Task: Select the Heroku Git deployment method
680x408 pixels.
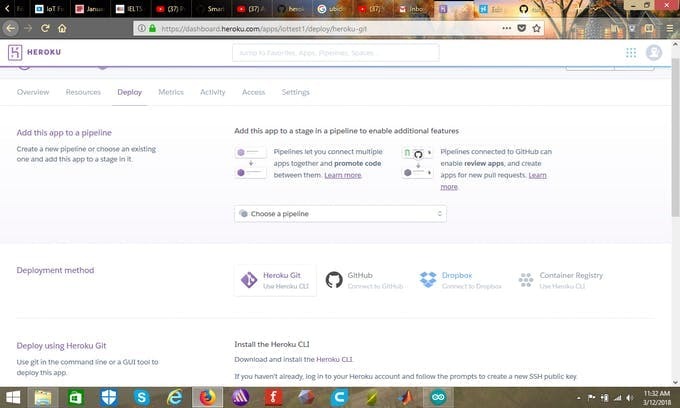Action: click(x=275, y=280)
